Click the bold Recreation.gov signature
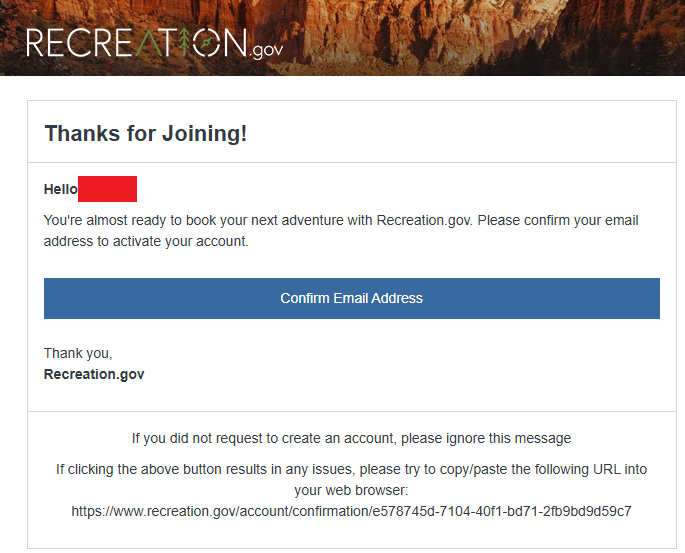 pos(94,374)
